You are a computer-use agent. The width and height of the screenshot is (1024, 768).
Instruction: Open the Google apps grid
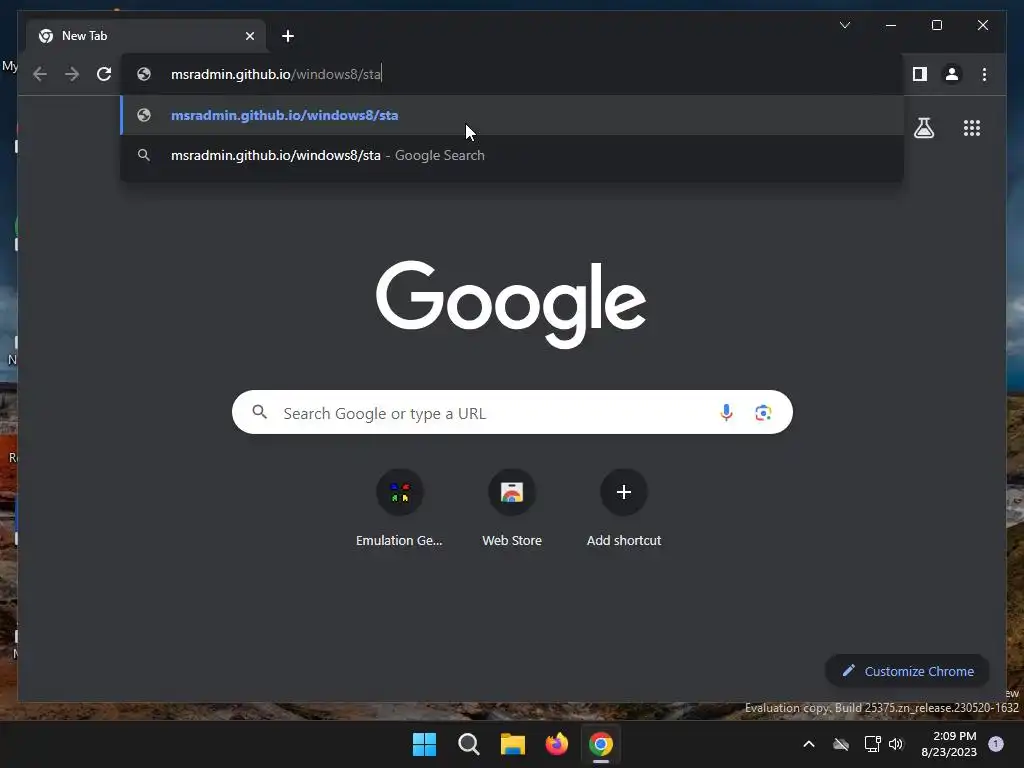point(972,128)
